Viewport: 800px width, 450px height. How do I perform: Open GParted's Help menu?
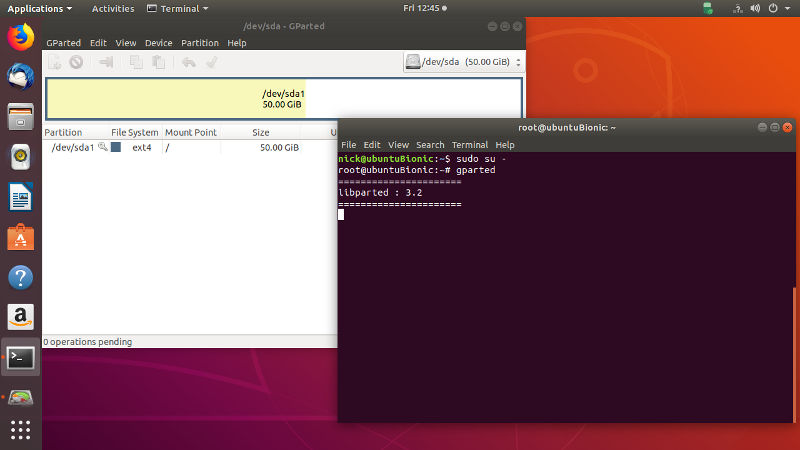(x=237, y=43)
